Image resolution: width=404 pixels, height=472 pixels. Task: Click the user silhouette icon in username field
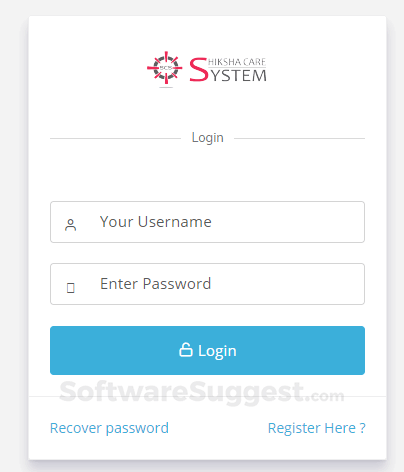coord(70,225)
